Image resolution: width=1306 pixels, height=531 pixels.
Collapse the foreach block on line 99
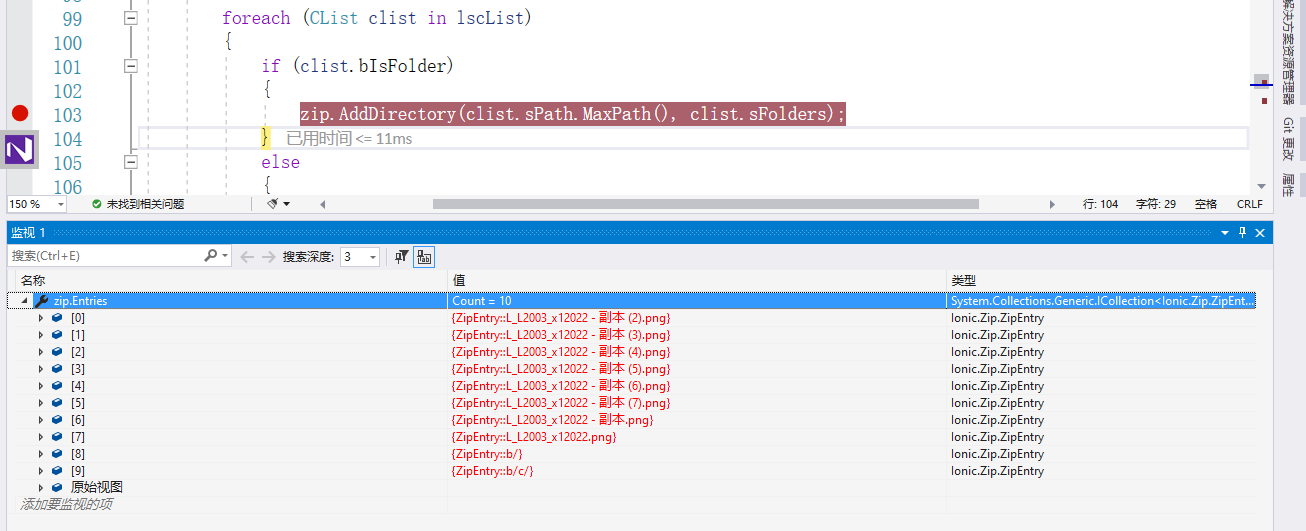(130, 19)
